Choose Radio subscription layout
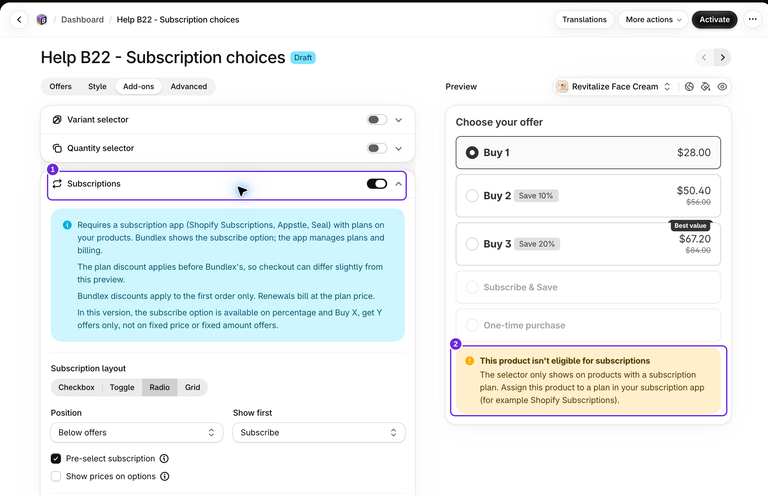The height and width of the screenshot is (495, 768). click(160, 387)
